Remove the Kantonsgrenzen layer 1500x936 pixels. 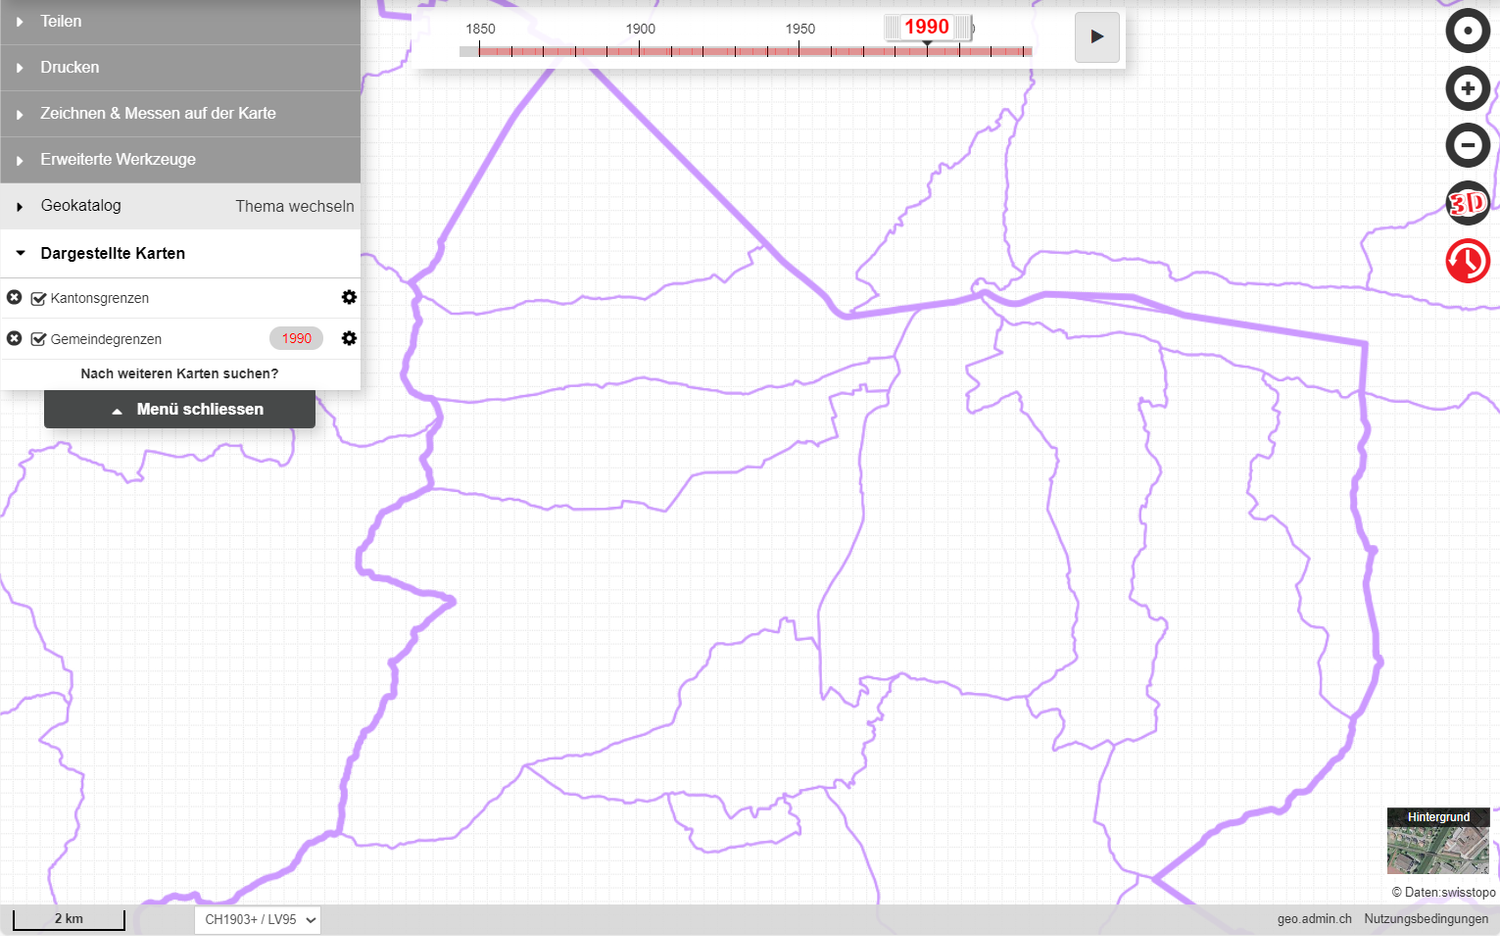14,297
